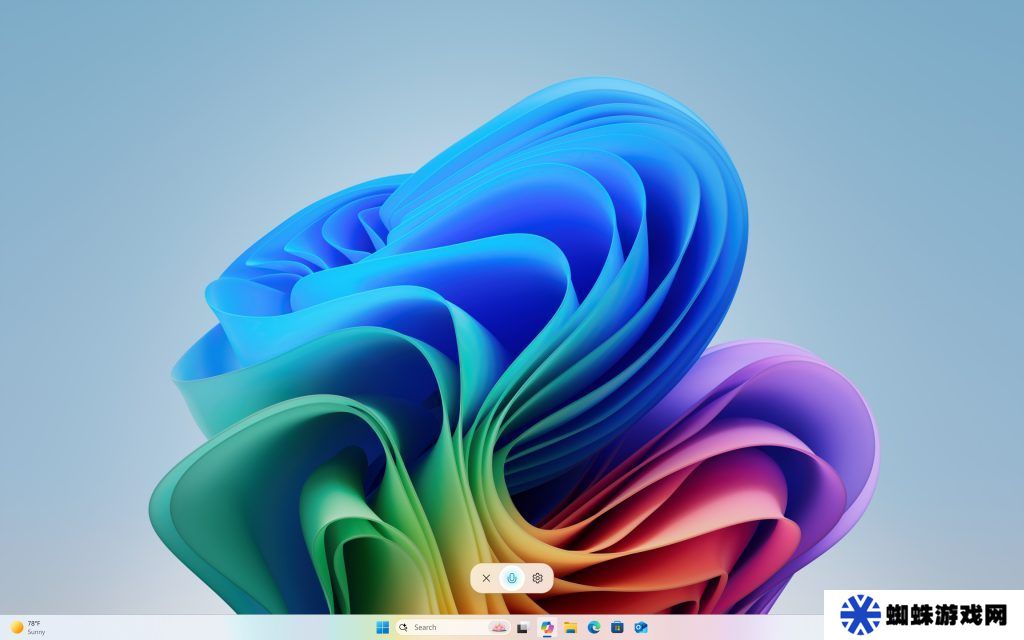Launch Copilot from the taskbar
This screenshot has width=1024, height=640.
(x=547, y=628)
